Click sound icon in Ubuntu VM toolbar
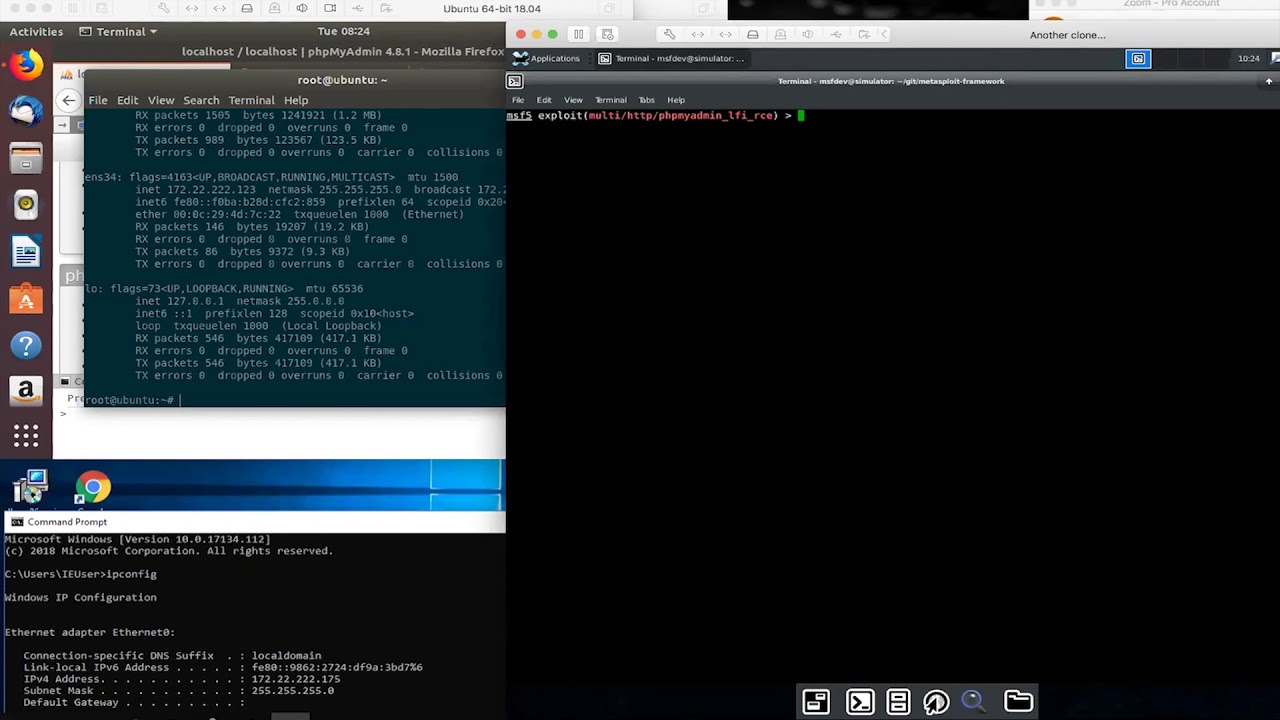This screenshot has width=1280, height=720. point(302,9)
